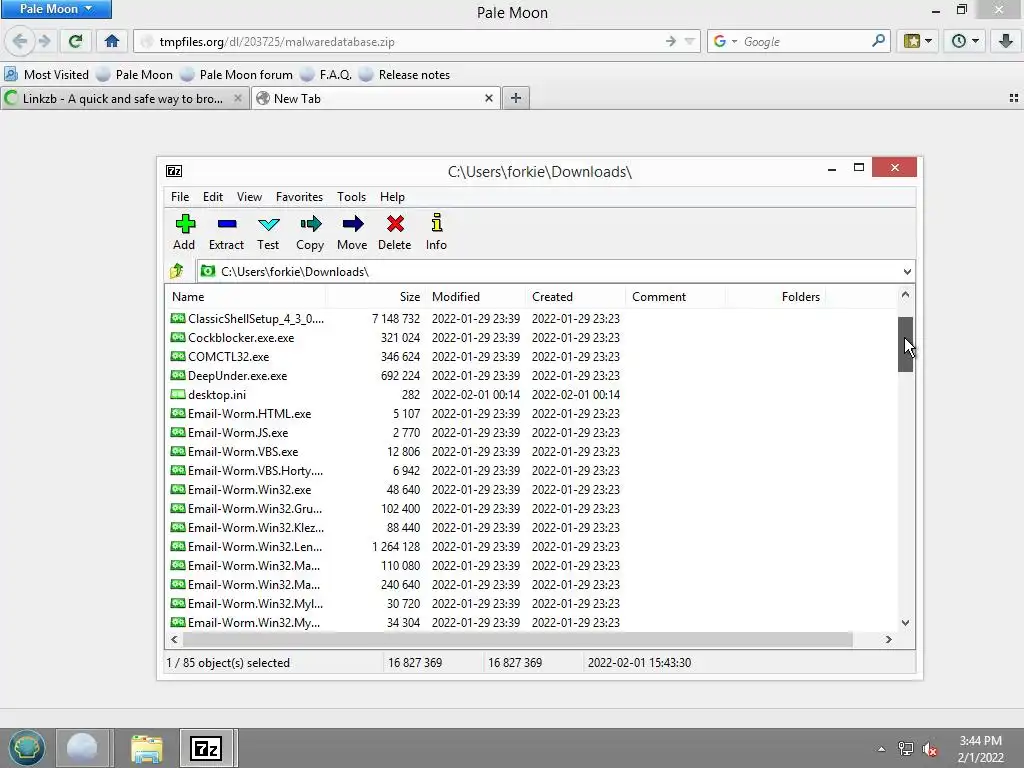This screenshot has height=768, width=1024.
Task: Open a new browser tab
Action: [x=516, y=98]
